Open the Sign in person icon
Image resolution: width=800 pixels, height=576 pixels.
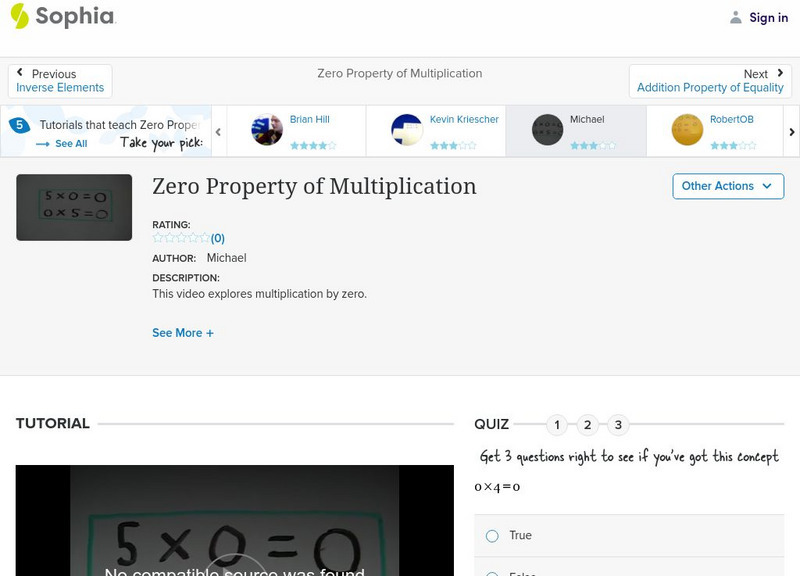[x=734, y=17]
